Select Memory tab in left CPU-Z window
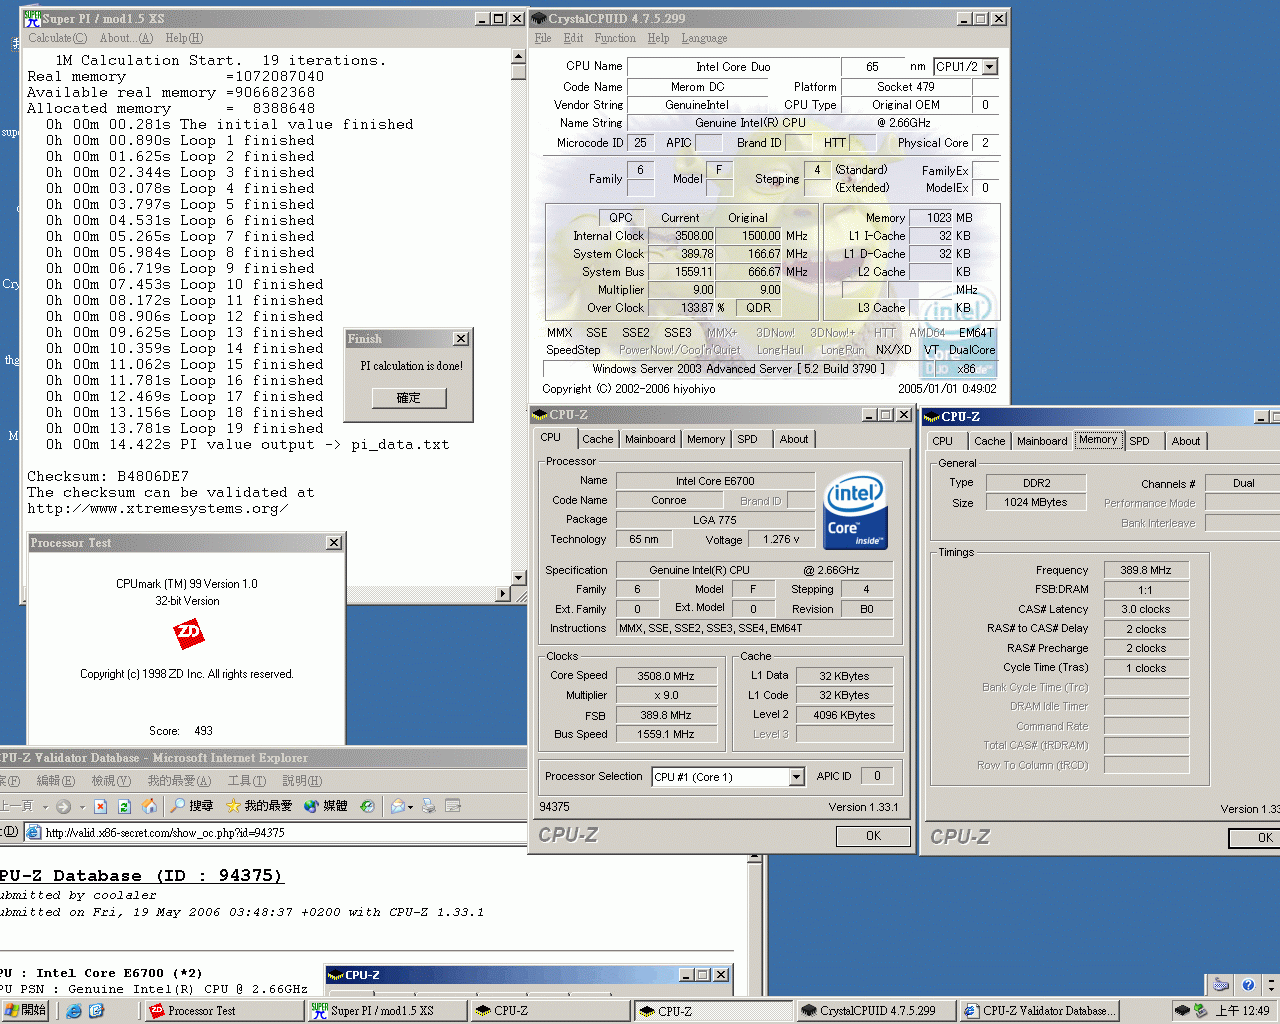 pos(706,439)
